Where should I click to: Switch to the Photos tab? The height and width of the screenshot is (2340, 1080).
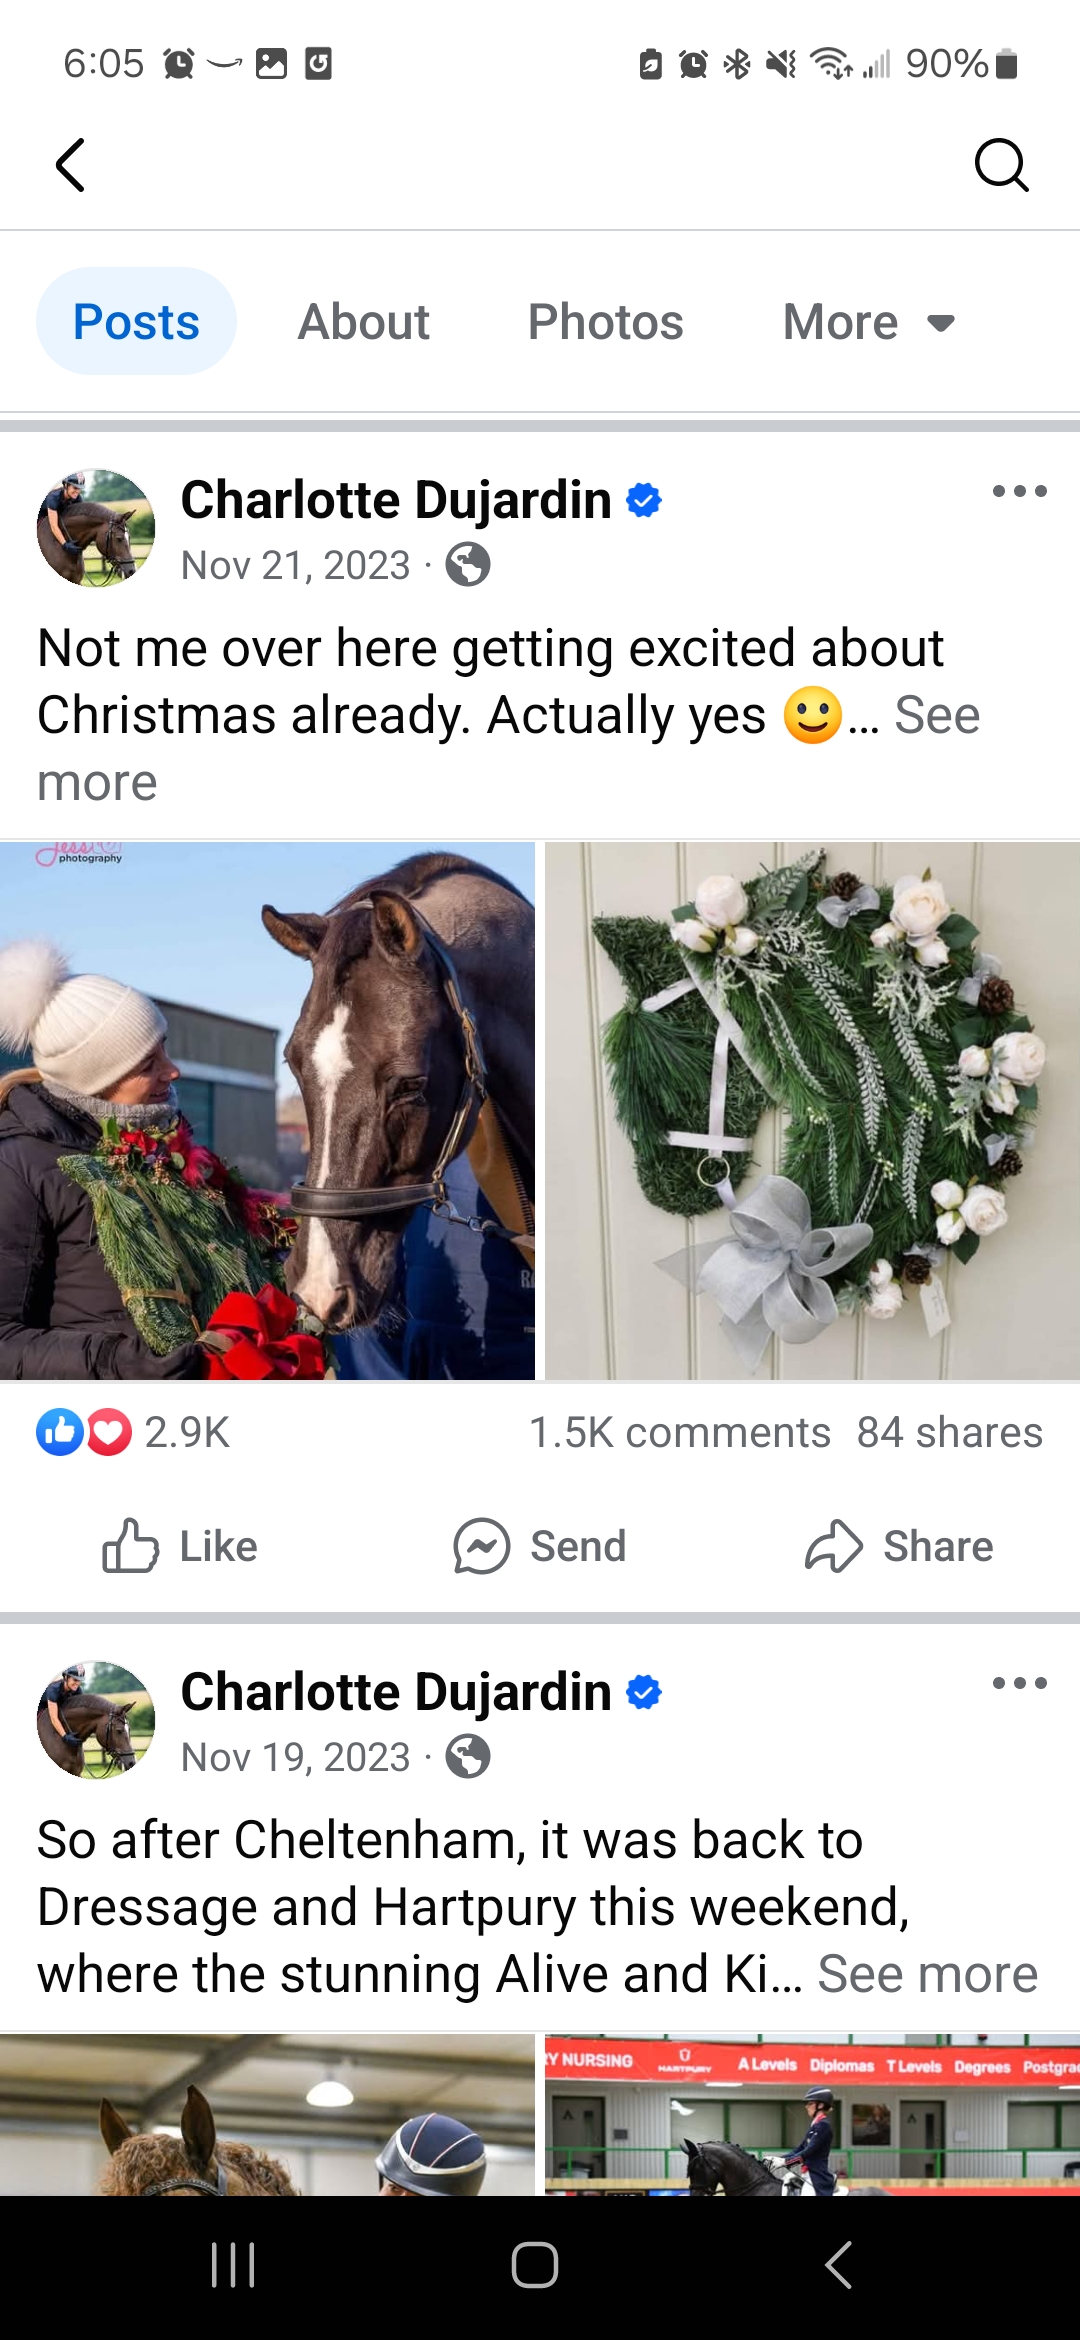pyautogui.click(x=605, y=322)
